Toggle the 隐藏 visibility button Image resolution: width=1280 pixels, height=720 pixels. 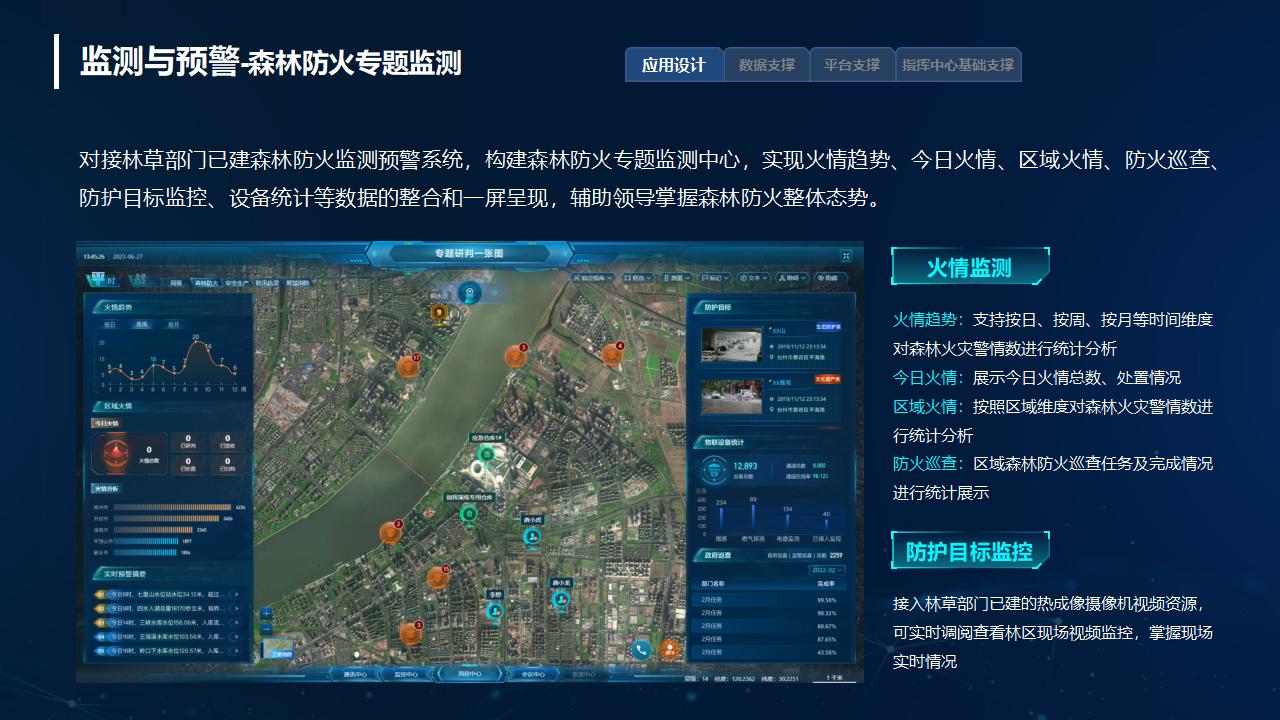[x=829, y=278]
